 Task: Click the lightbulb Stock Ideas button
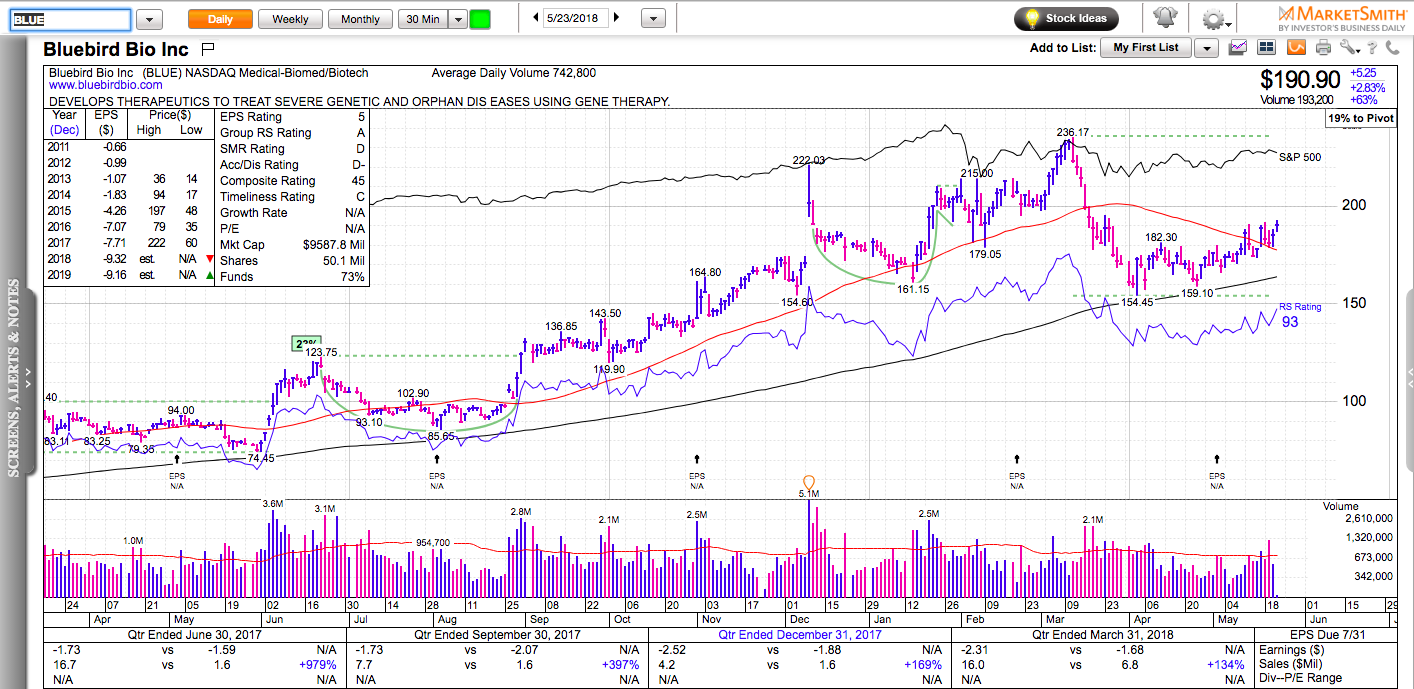[1066, 18]
